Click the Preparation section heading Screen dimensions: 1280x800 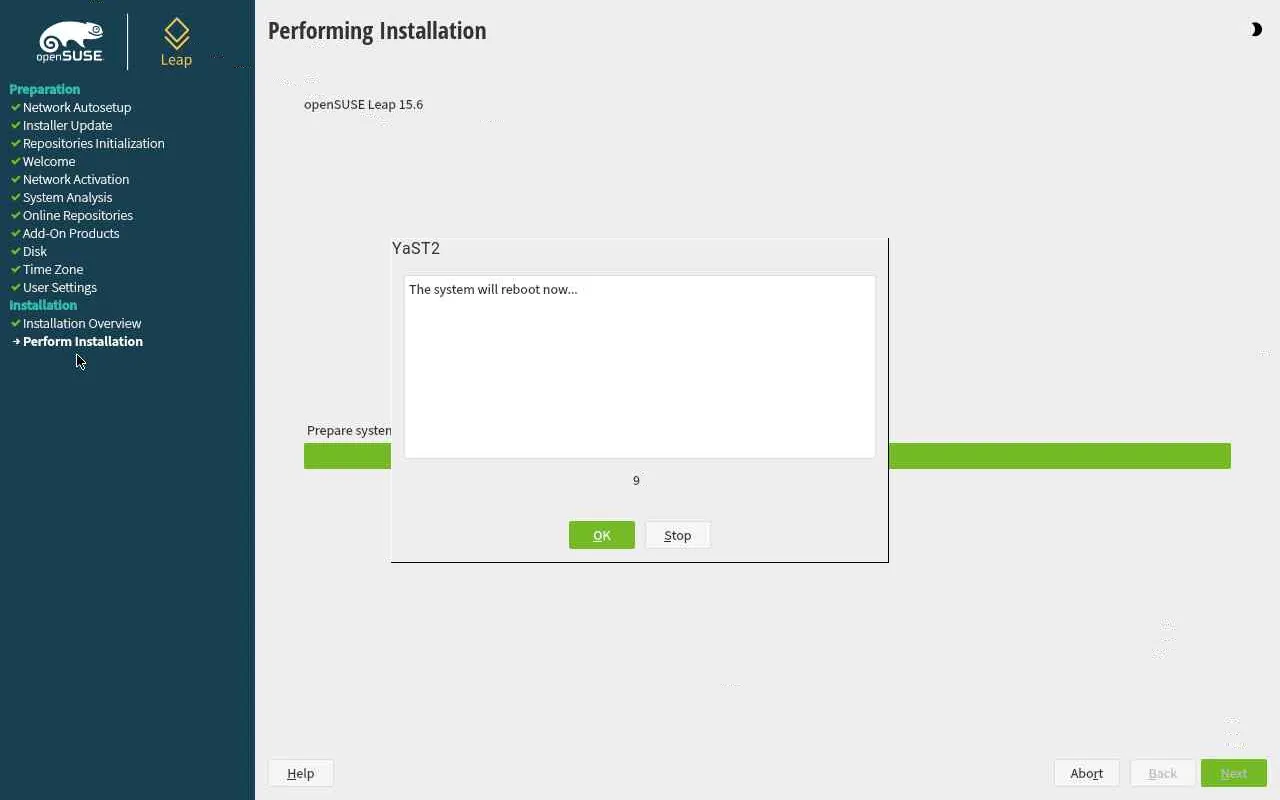tap(45, 89)
